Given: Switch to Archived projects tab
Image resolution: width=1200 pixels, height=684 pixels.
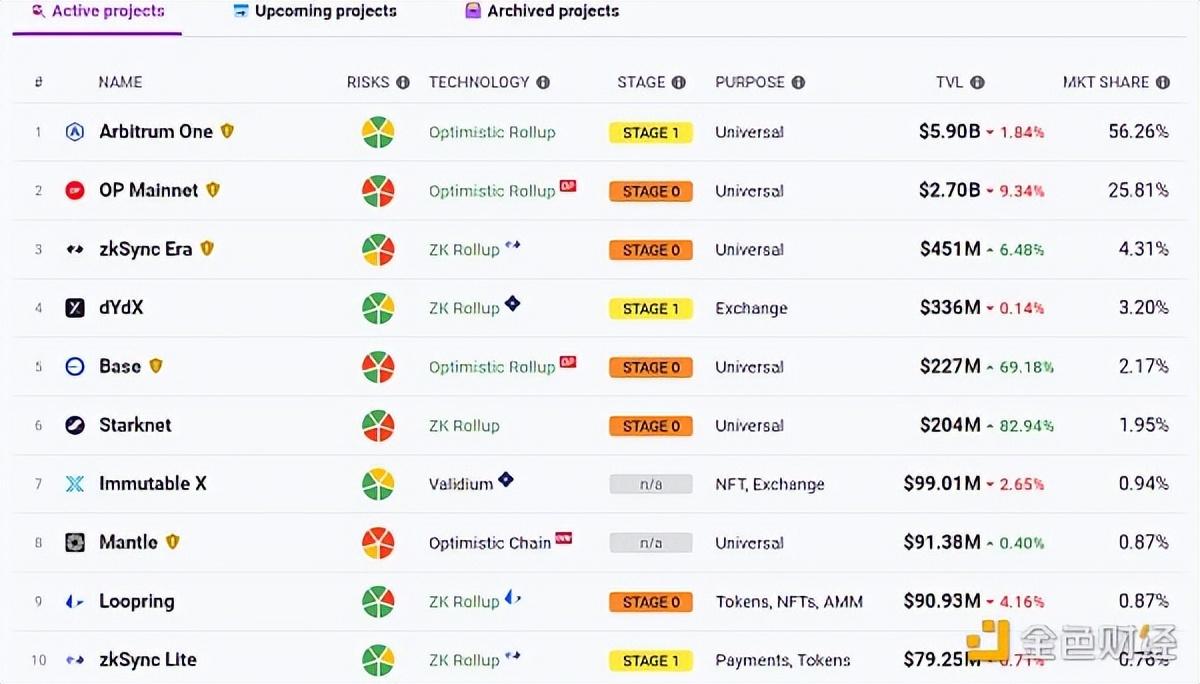Looking at the screenshot, I should [542, 12].
